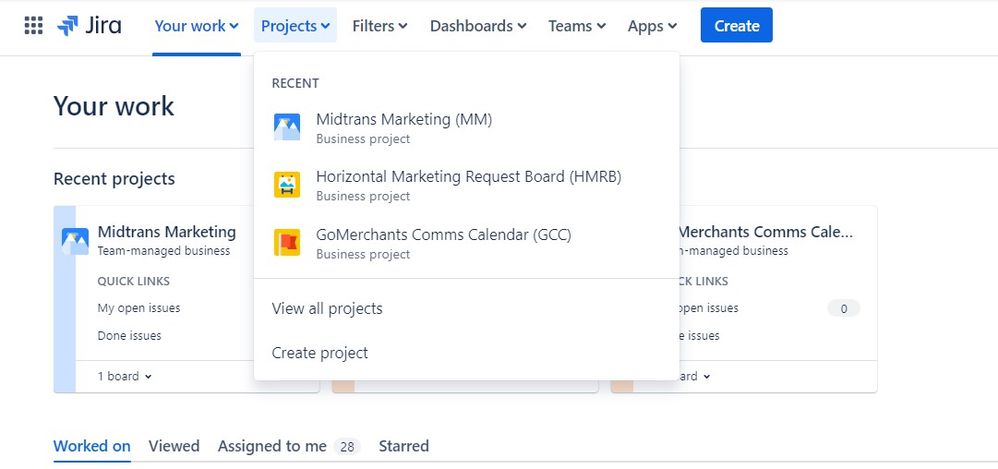This screenshot has height=469, width=998.
Task: Switch to the Assigned to me tab
Action: tap(289, 446)
